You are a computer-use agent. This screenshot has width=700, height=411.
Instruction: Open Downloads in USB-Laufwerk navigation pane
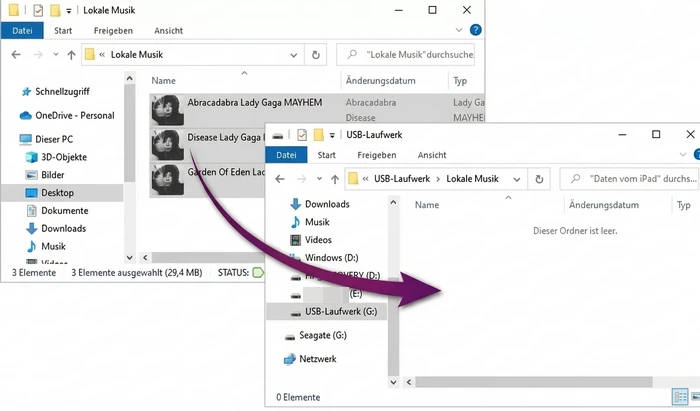click(320, 204)
